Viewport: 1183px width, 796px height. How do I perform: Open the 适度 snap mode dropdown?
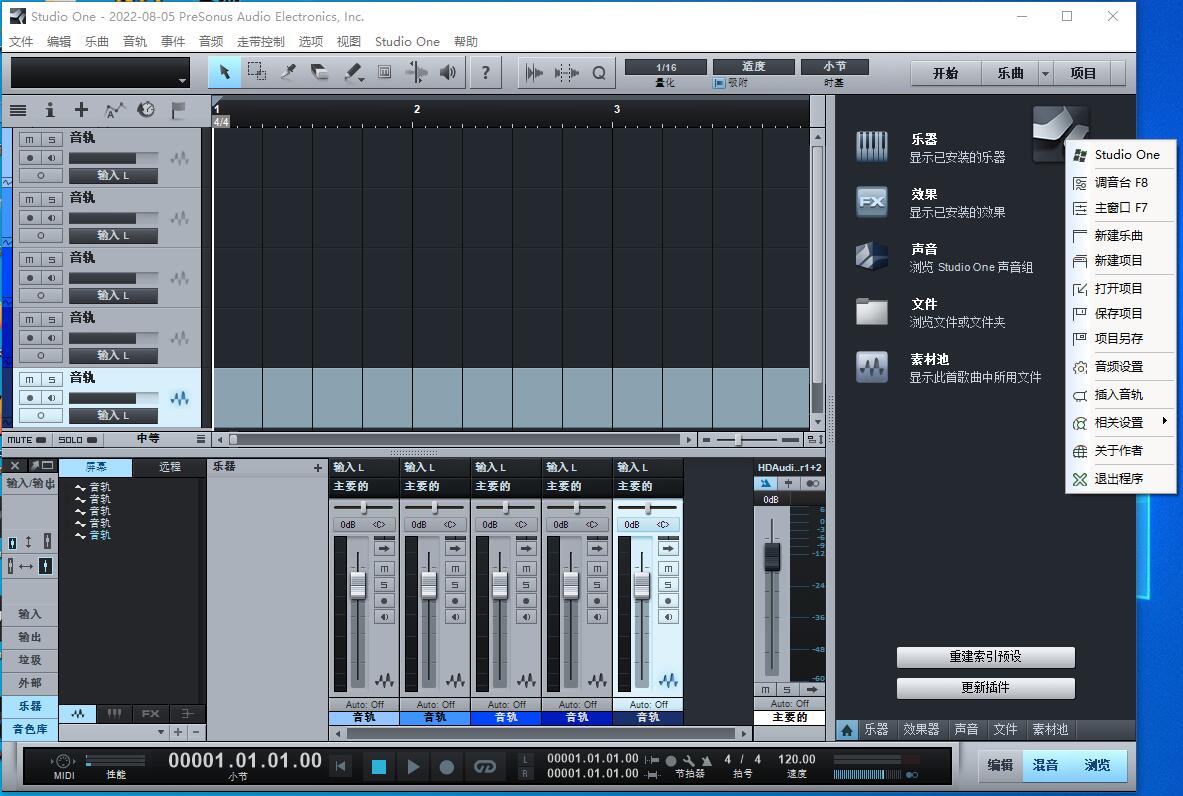(753, 66)
